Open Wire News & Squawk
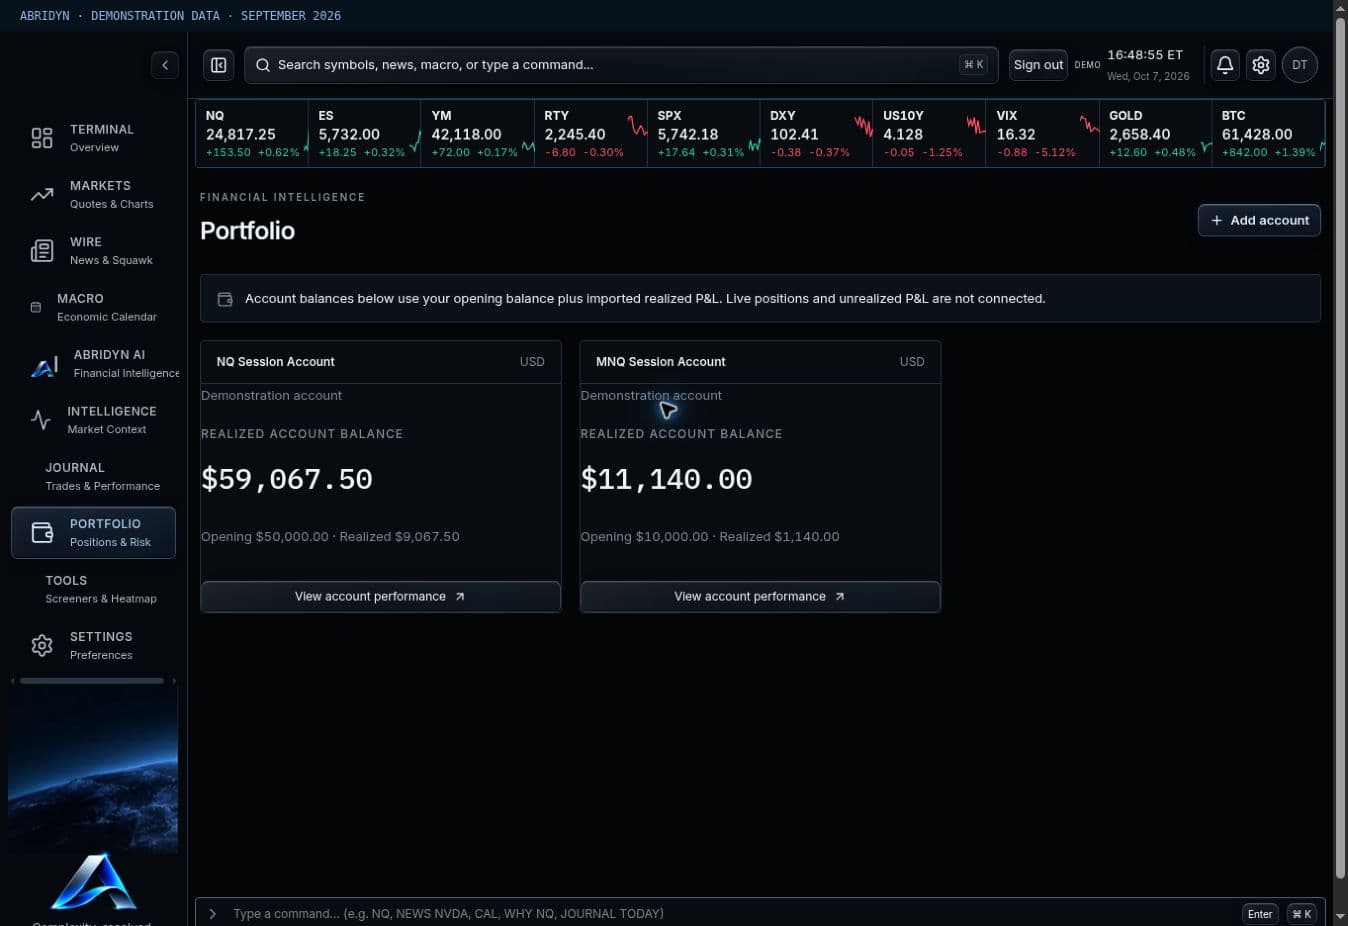Image resolution: width=1348 pixels, height=926 pixels. (93, 251)
